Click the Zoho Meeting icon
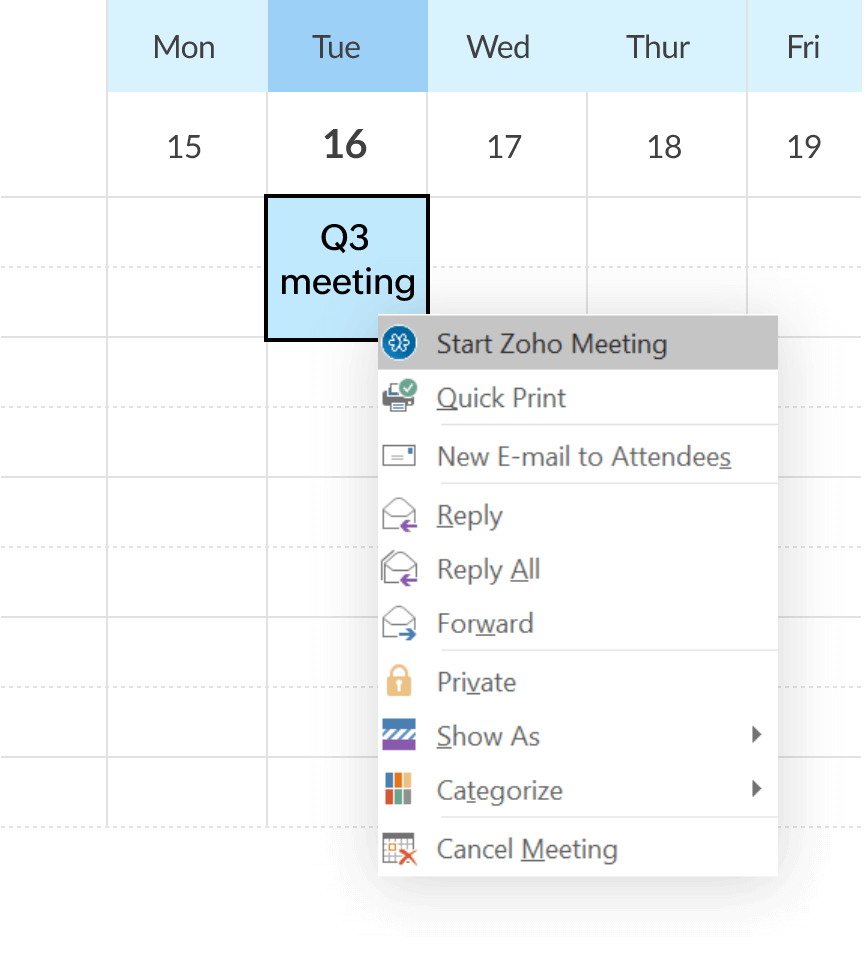868x973 pixels. (x=400, y=342)
